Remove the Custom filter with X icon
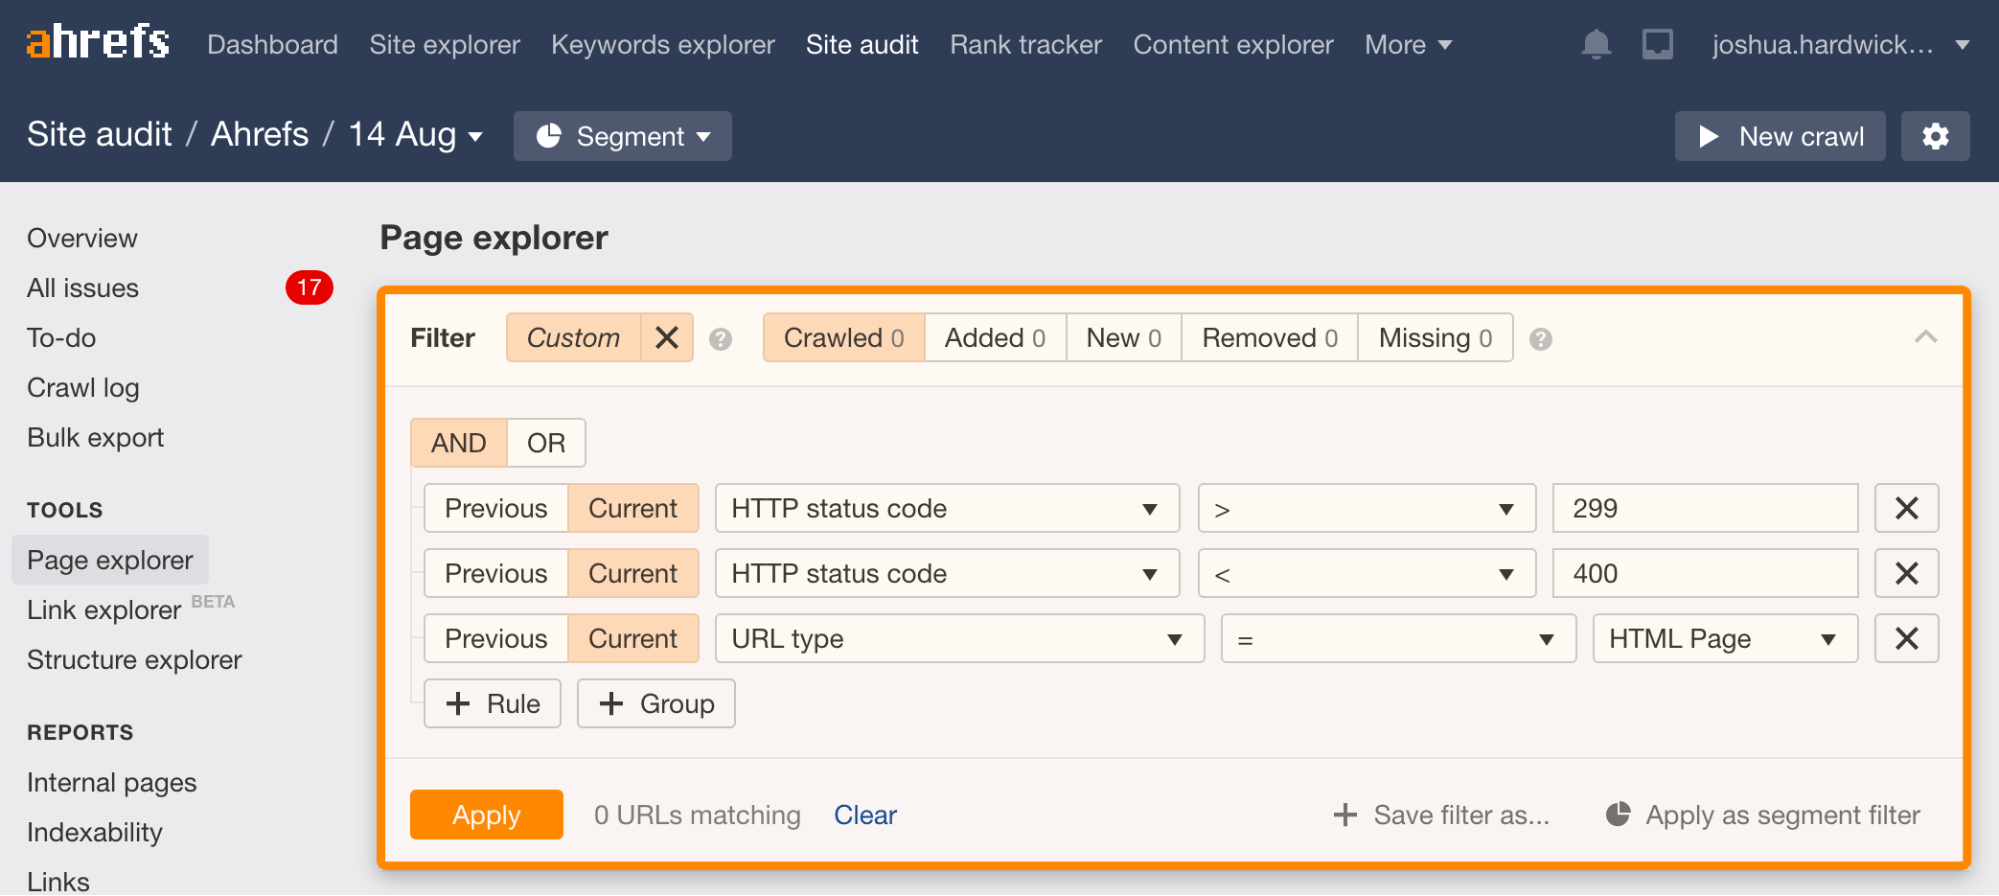Screen dimensions: 1999x896 [x=667, y=338]
